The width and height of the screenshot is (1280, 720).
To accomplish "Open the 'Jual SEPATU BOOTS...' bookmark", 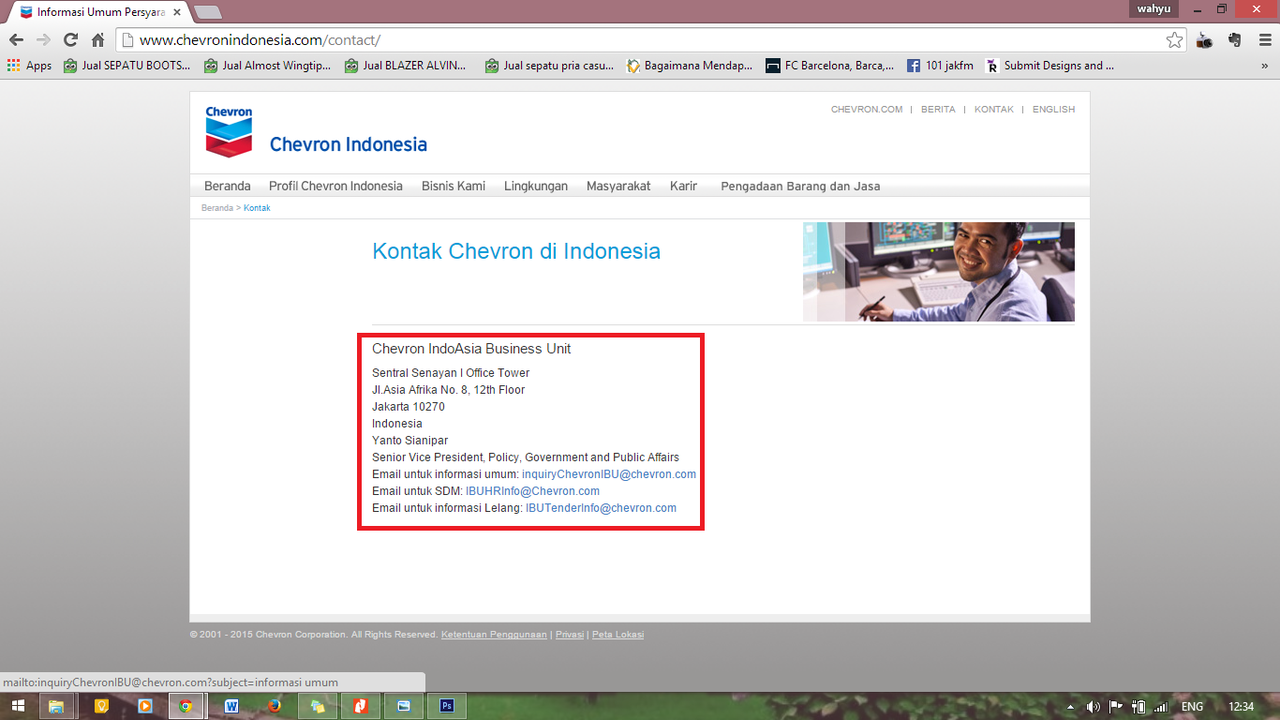I will click(x=126, y=66).
